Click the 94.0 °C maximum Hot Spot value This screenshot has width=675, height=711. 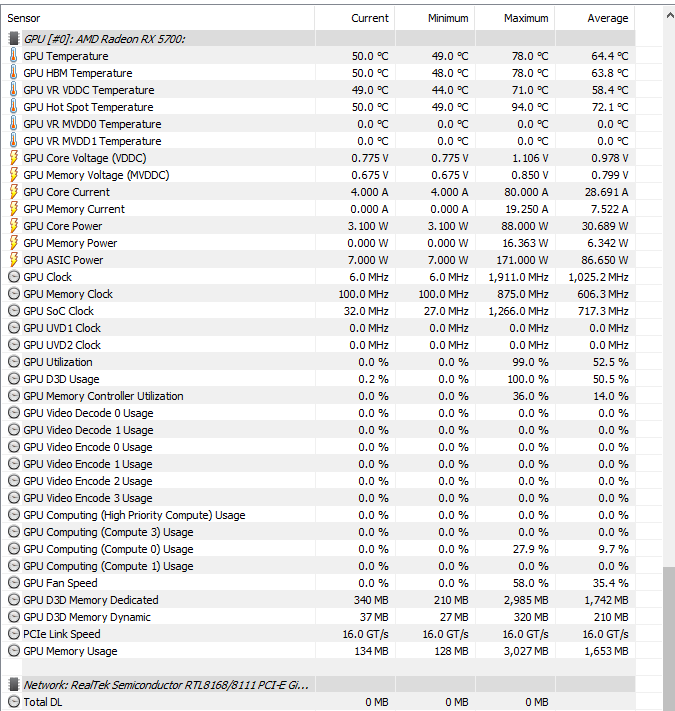click(530, 107)
